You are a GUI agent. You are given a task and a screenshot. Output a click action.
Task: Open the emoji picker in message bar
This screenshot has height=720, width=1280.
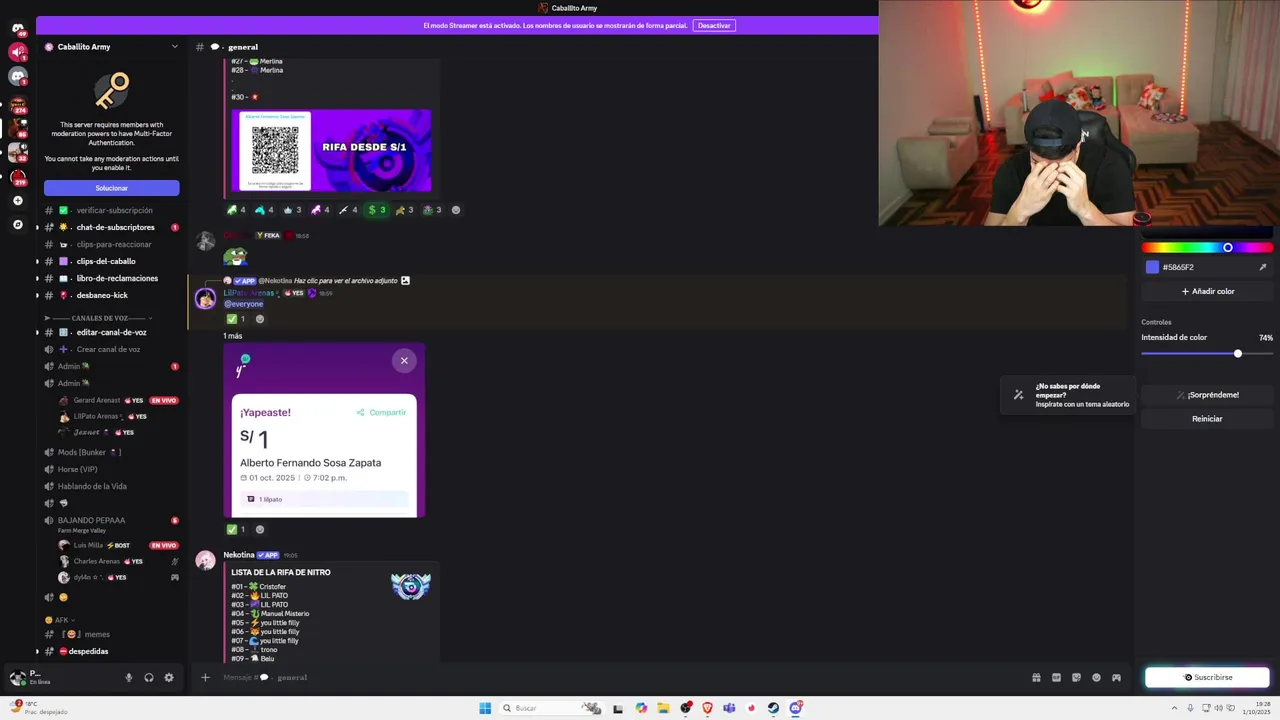(x=1096, y=677)
